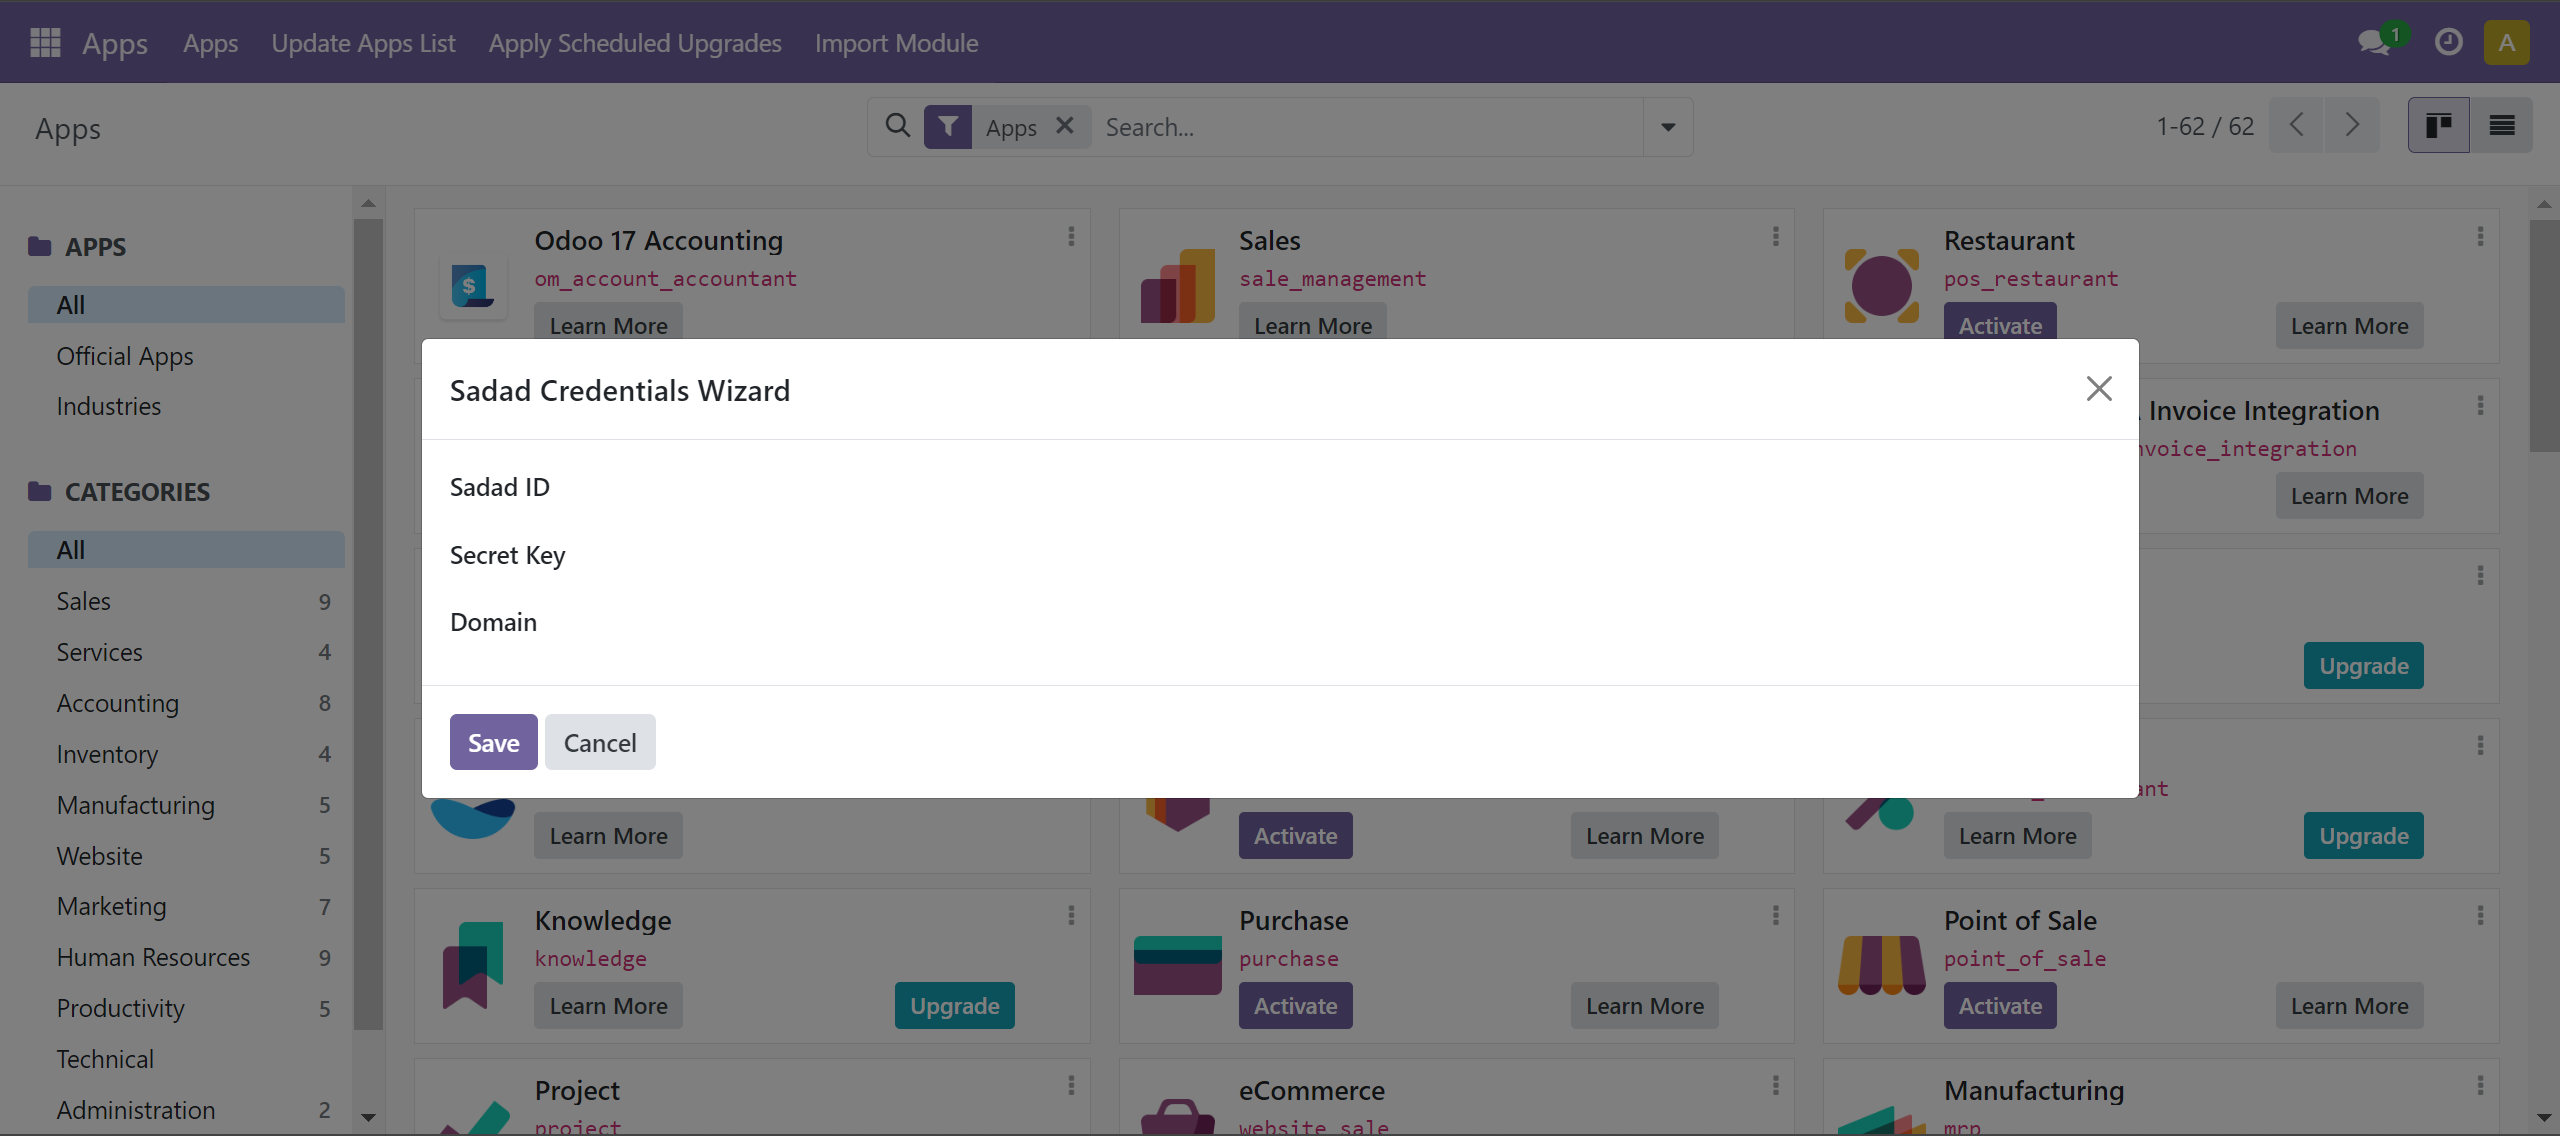The width and height of the screenshot is (2560, 1136).
Task: Click the Point of Sale app icon
Action: coord(1882,965)
